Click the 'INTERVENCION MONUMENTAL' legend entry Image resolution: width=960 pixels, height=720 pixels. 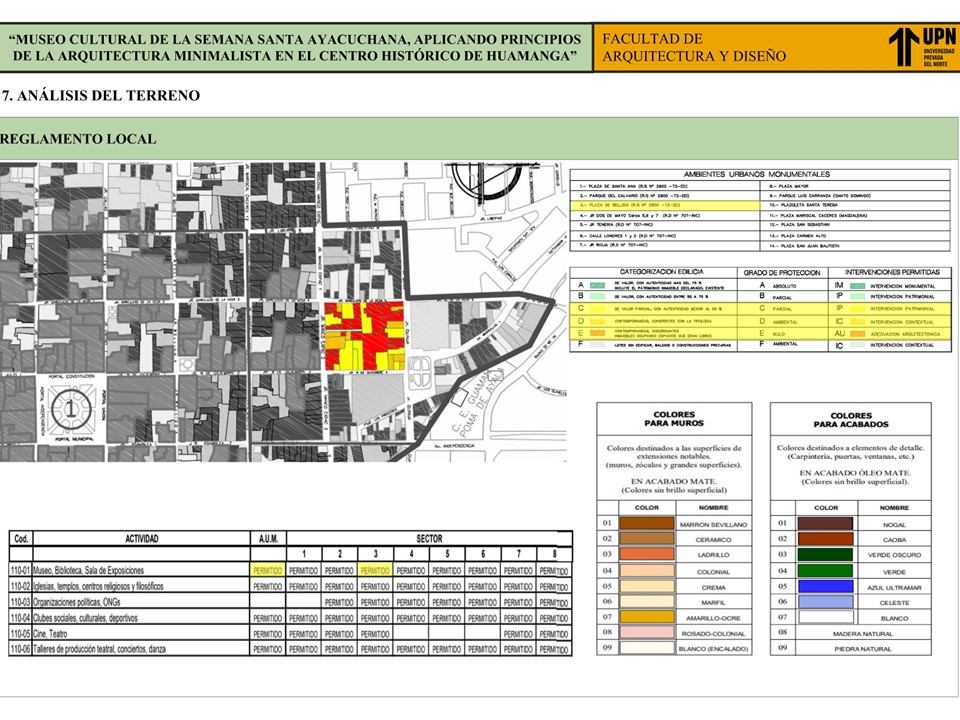(x=902, y=286)
